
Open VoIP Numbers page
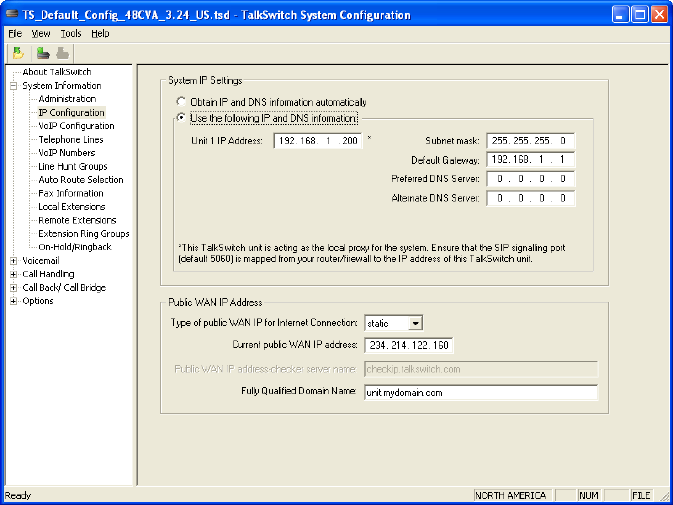tap(67, 153)
